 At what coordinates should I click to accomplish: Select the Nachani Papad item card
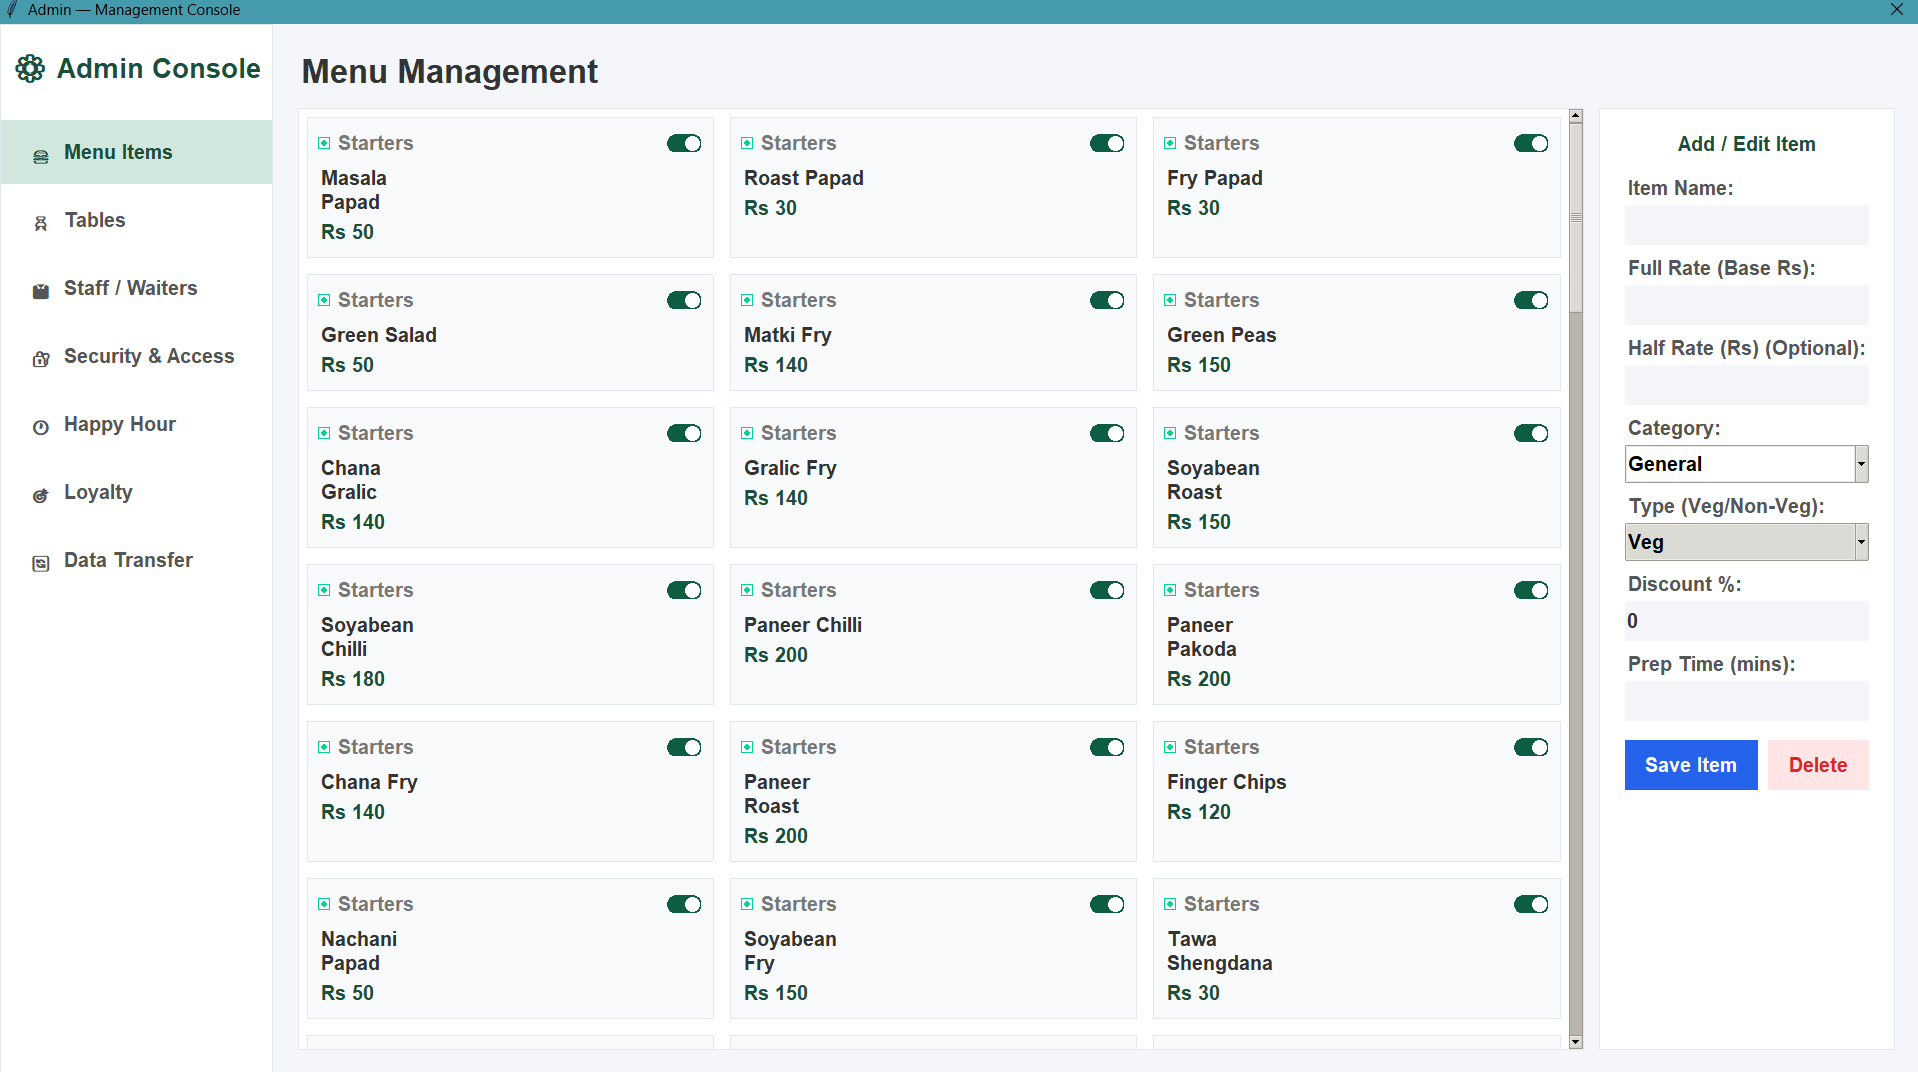coord(510,948)
